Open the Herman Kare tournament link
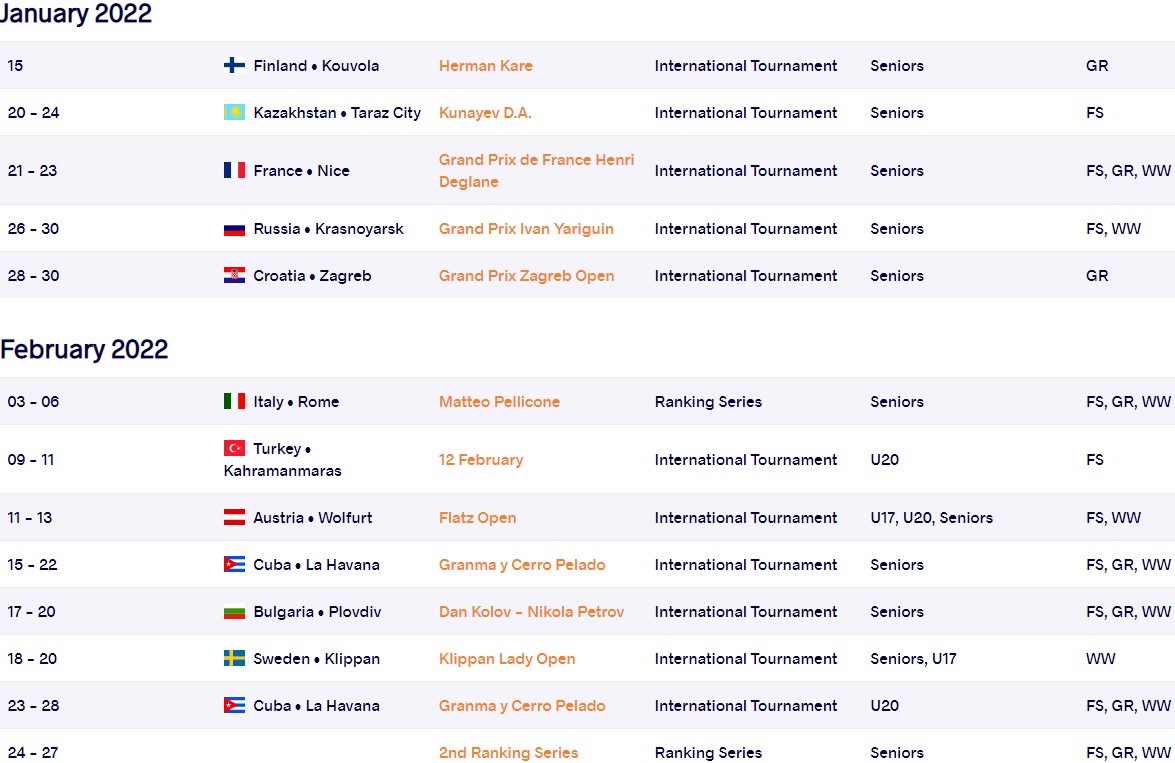Viewport: 1175px width, 763px height. [486, 65]
